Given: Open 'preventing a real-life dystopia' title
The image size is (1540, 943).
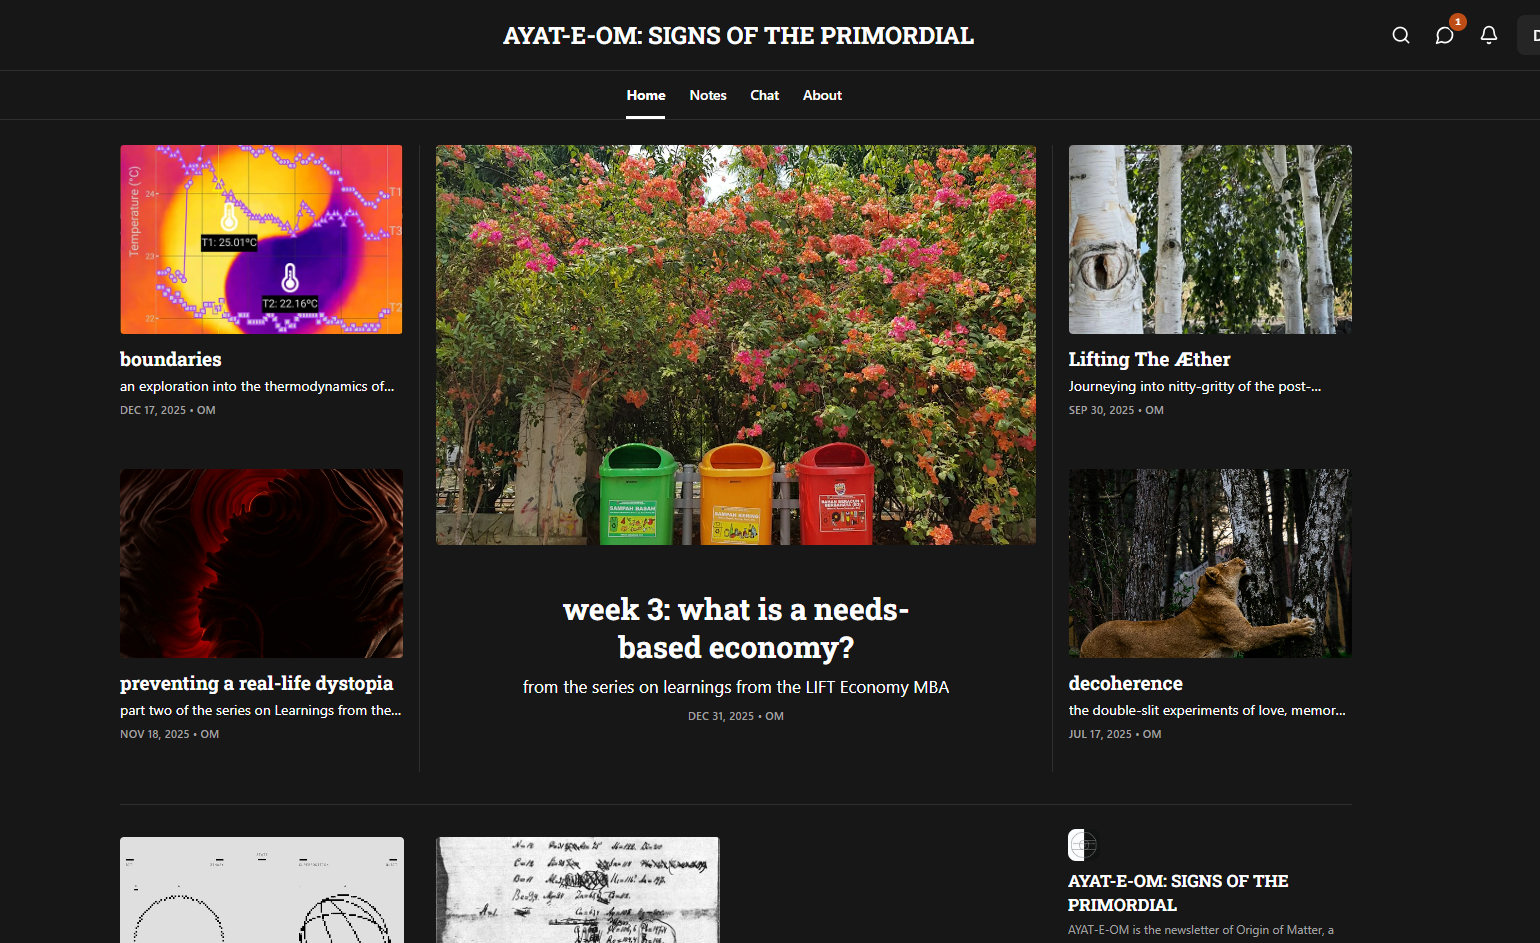Looking at the screenshot, I should pos(256,683).
